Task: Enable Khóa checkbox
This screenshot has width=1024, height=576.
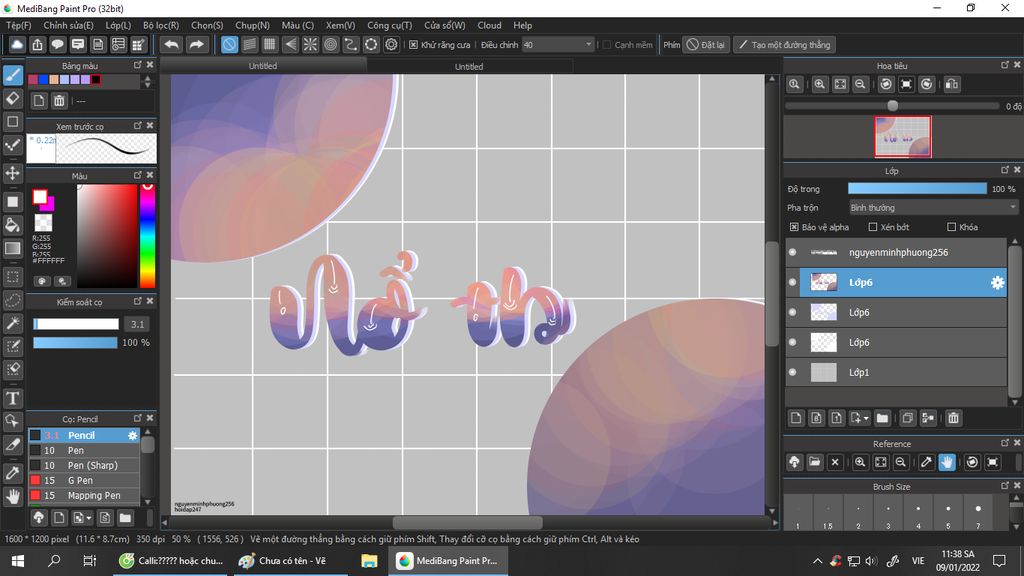Action: [952, 227]
